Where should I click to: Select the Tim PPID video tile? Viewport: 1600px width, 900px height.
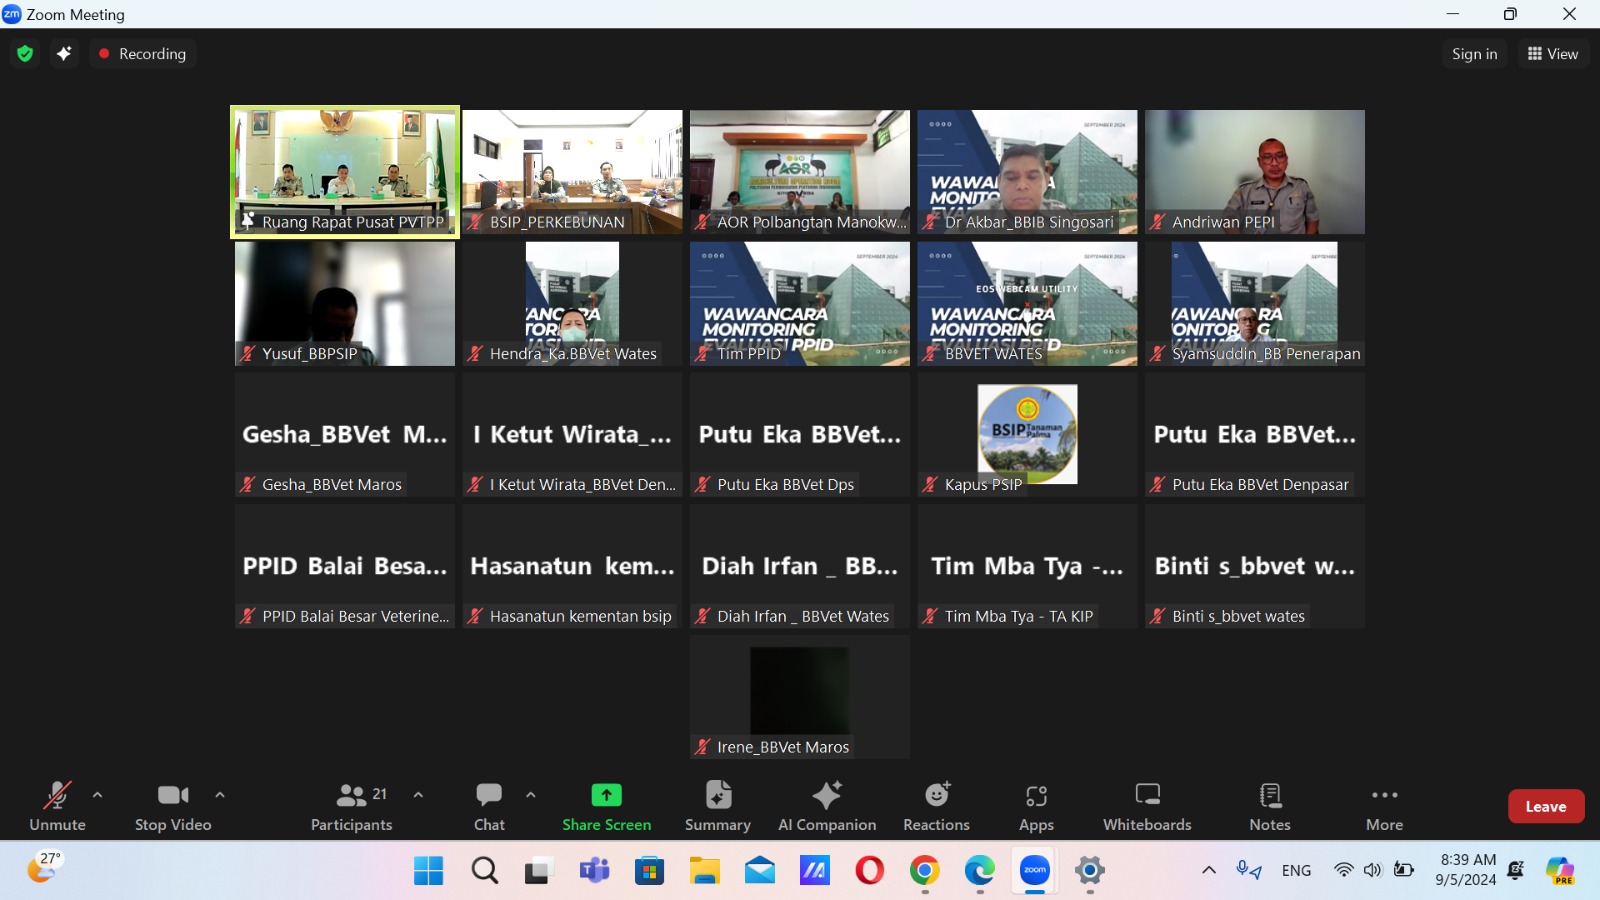(x=800, y=303)
